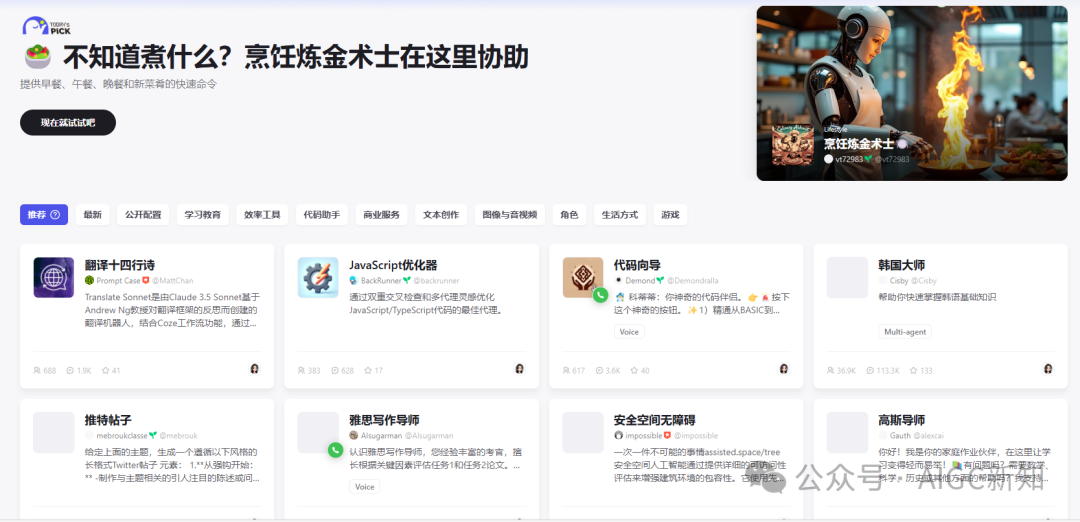The height and width of the screenshot is (522, 1080).
Task: Open the 公开配置 tab
Action: point(143,215)
